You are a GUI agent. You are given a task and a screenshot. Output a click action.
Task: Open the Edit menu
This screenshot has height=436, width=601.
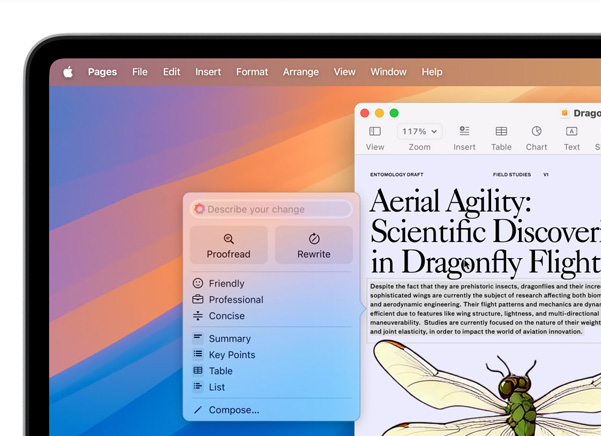point(171,72)
